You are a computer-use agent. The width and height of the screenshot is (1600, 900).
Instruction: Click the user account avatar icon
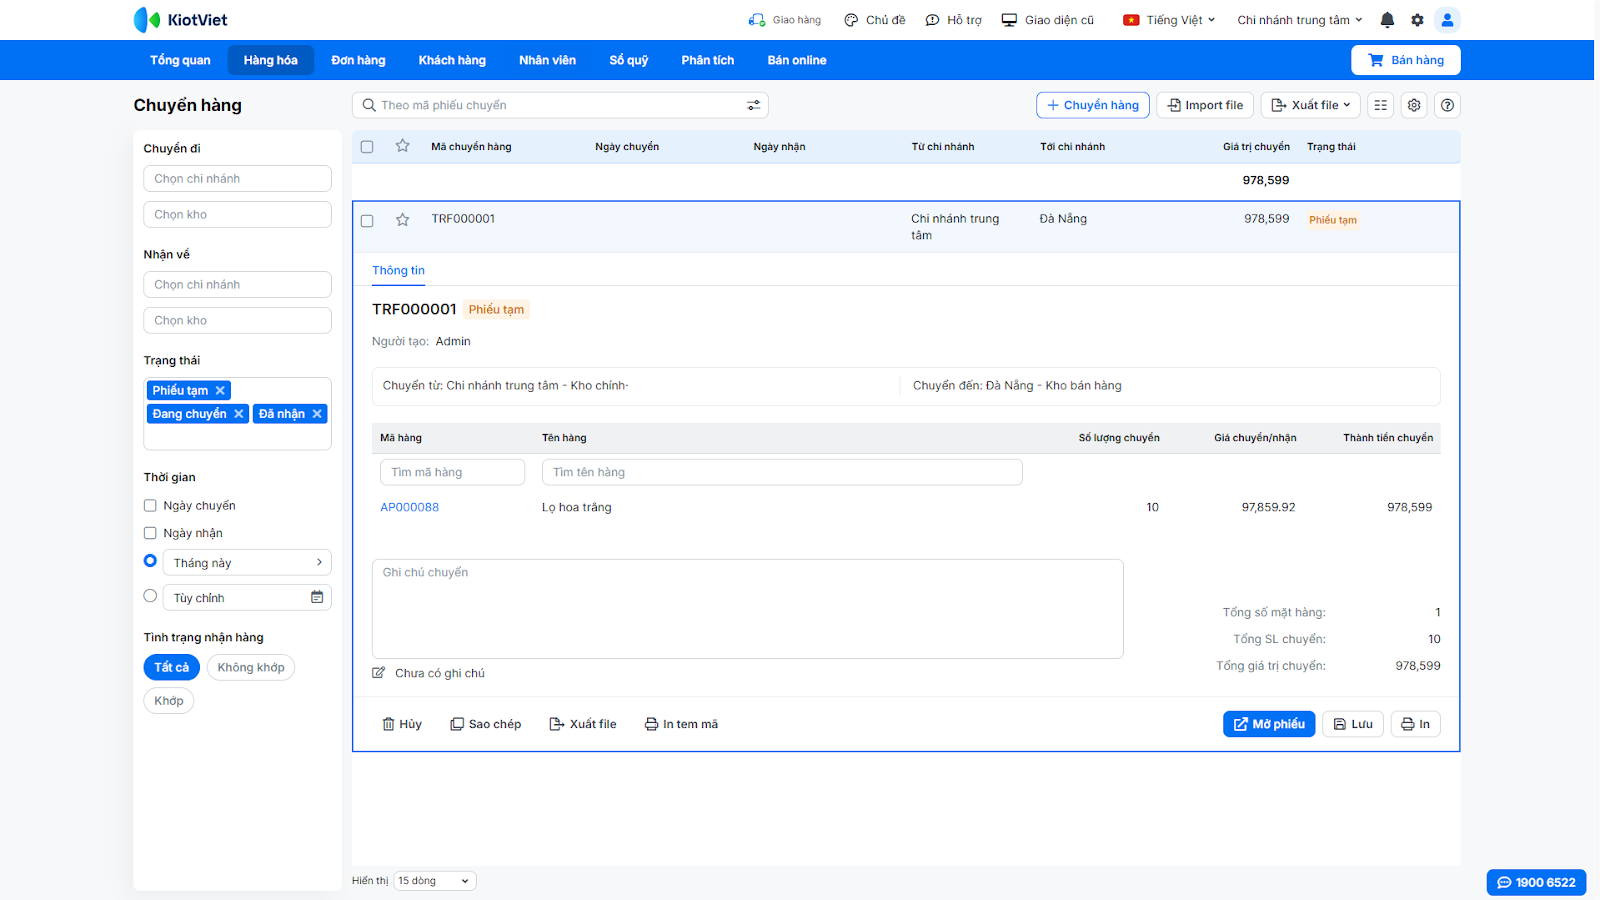1447,20
